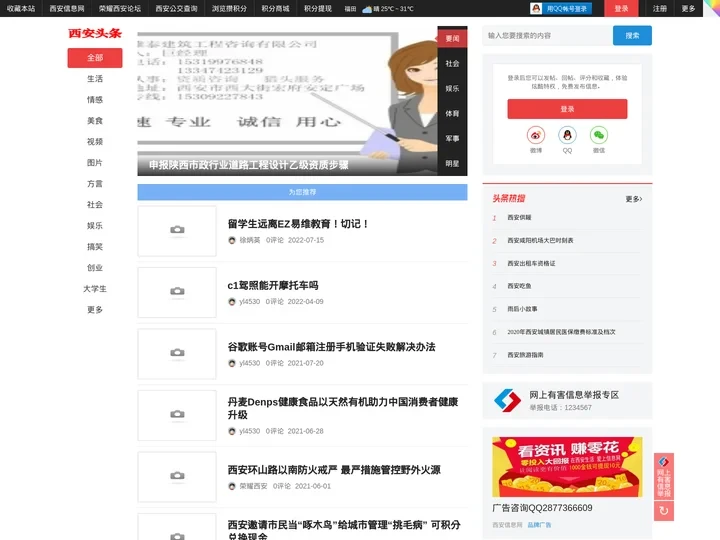Open article 谷歌账号Gmail邮箱注册手机验证失败解决办法

(332, 347)
